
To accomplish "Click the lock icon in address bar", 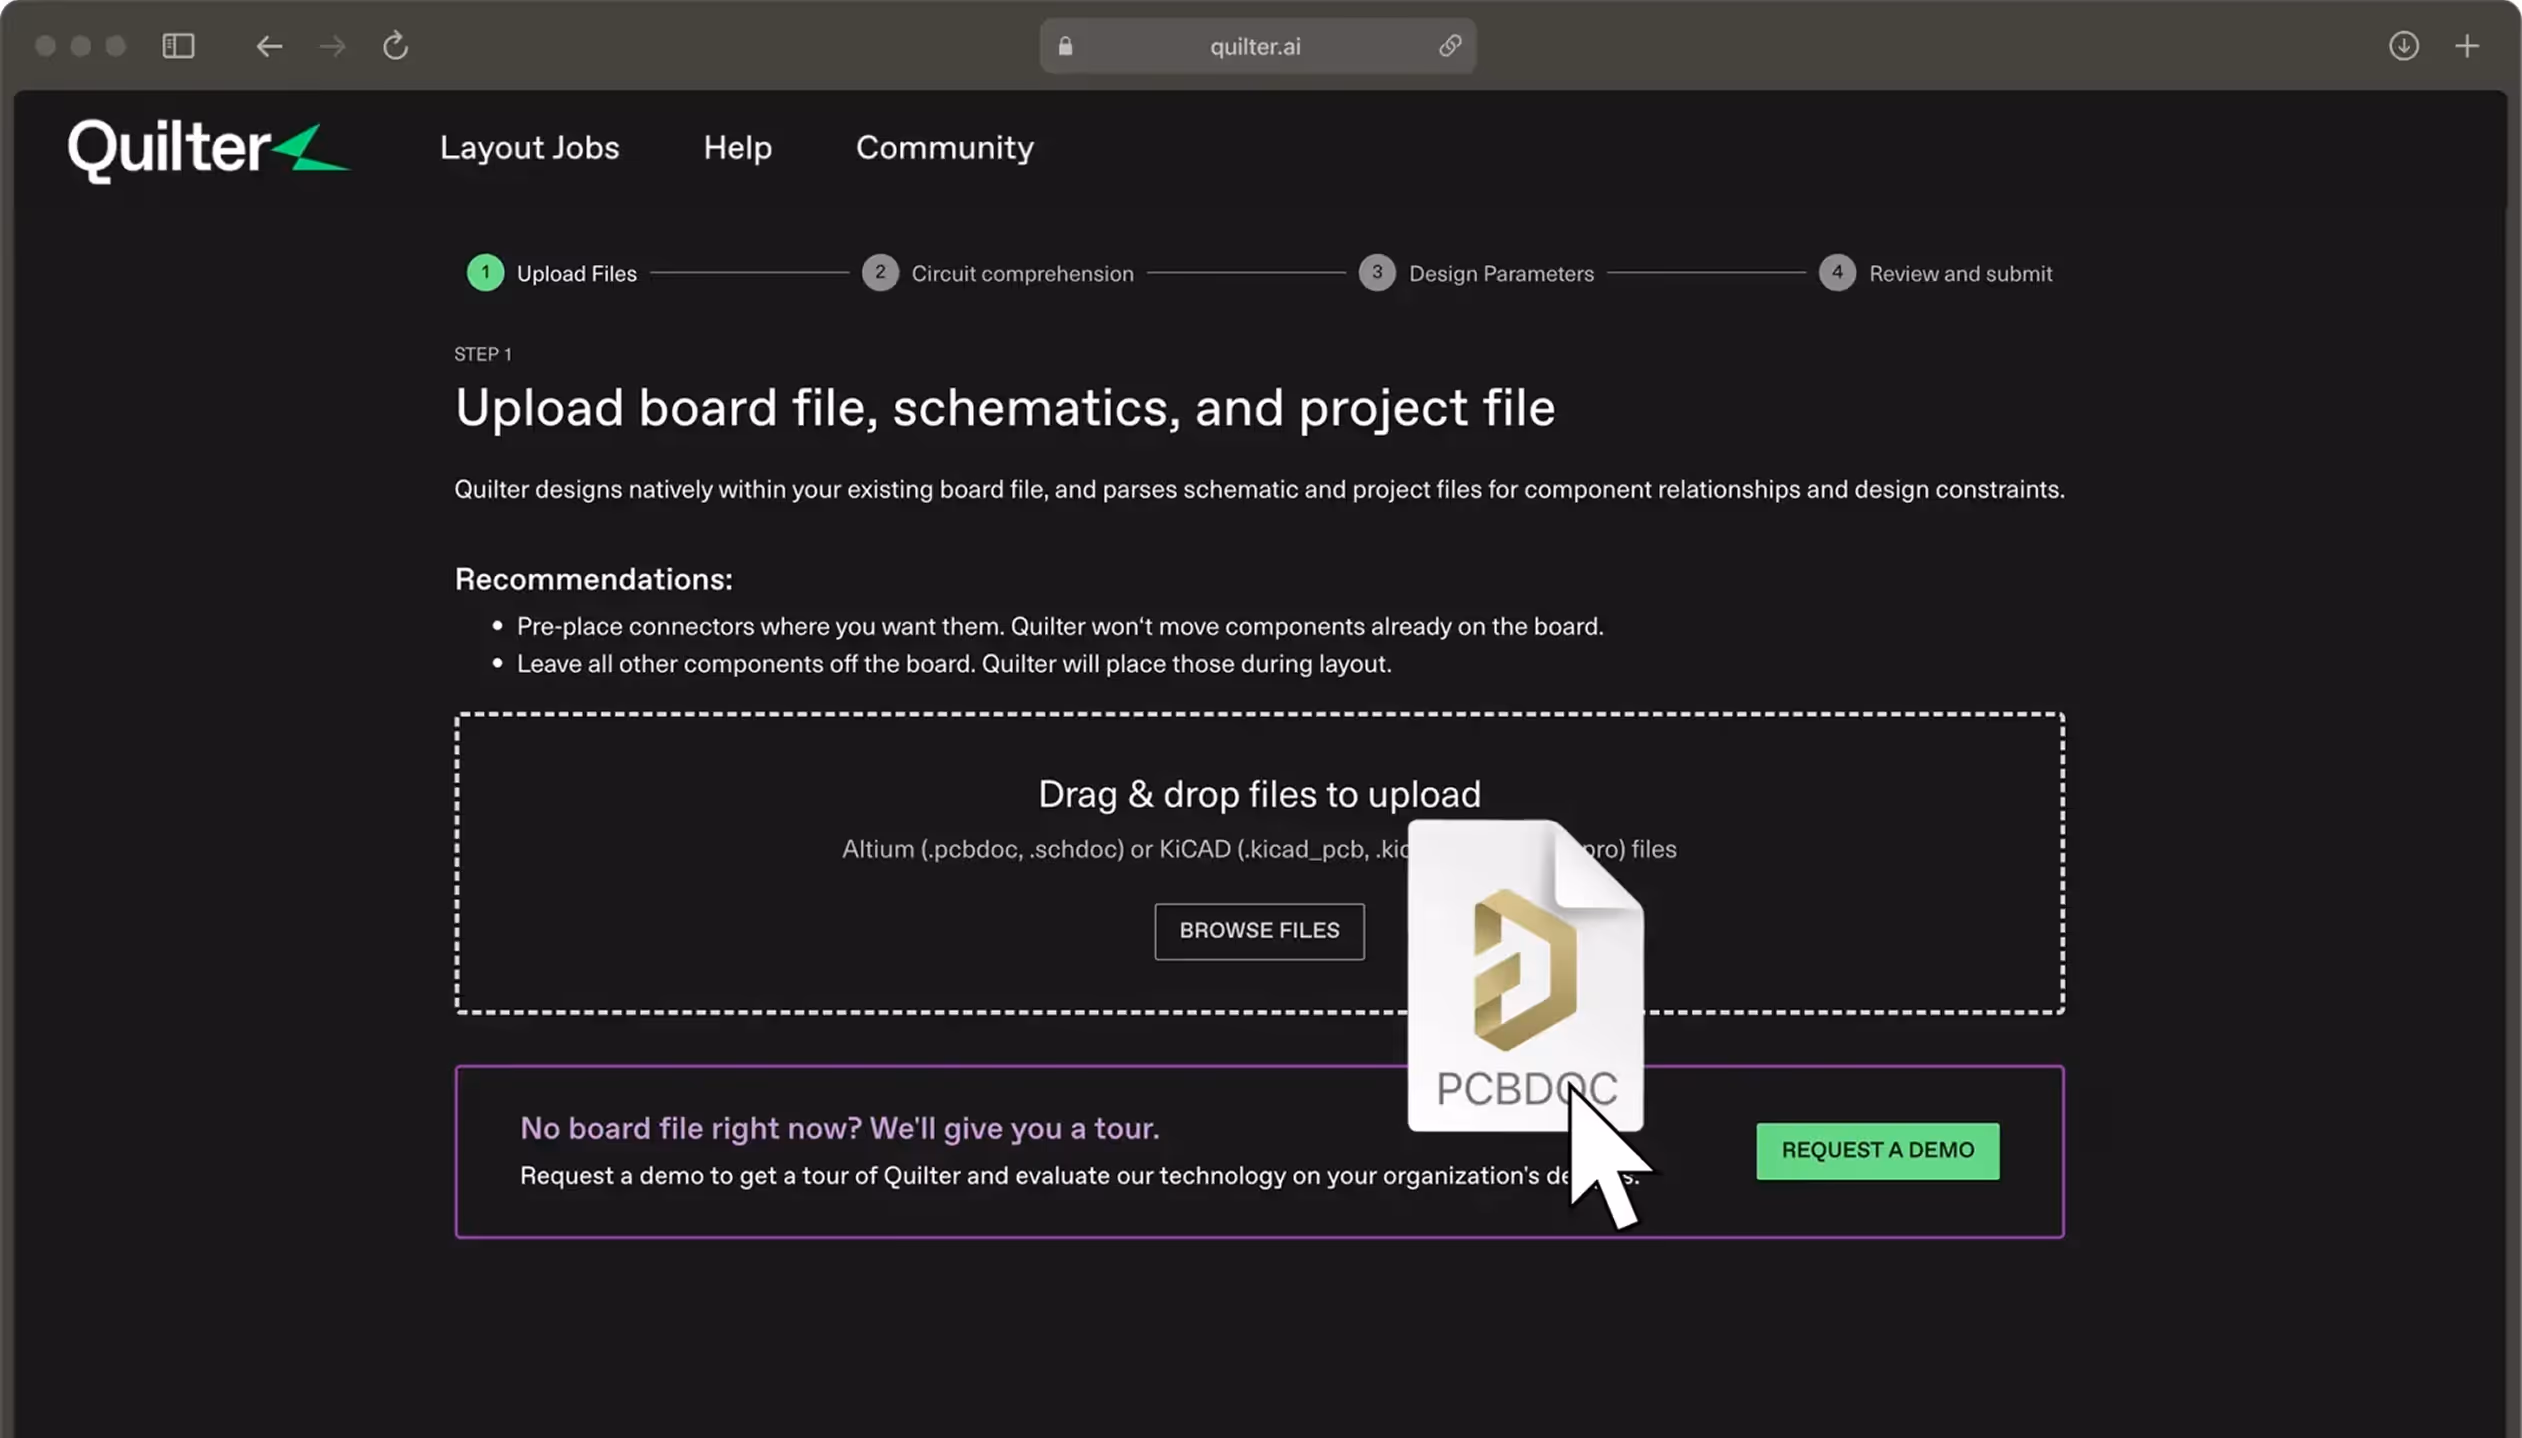I will coord(1065,46).
